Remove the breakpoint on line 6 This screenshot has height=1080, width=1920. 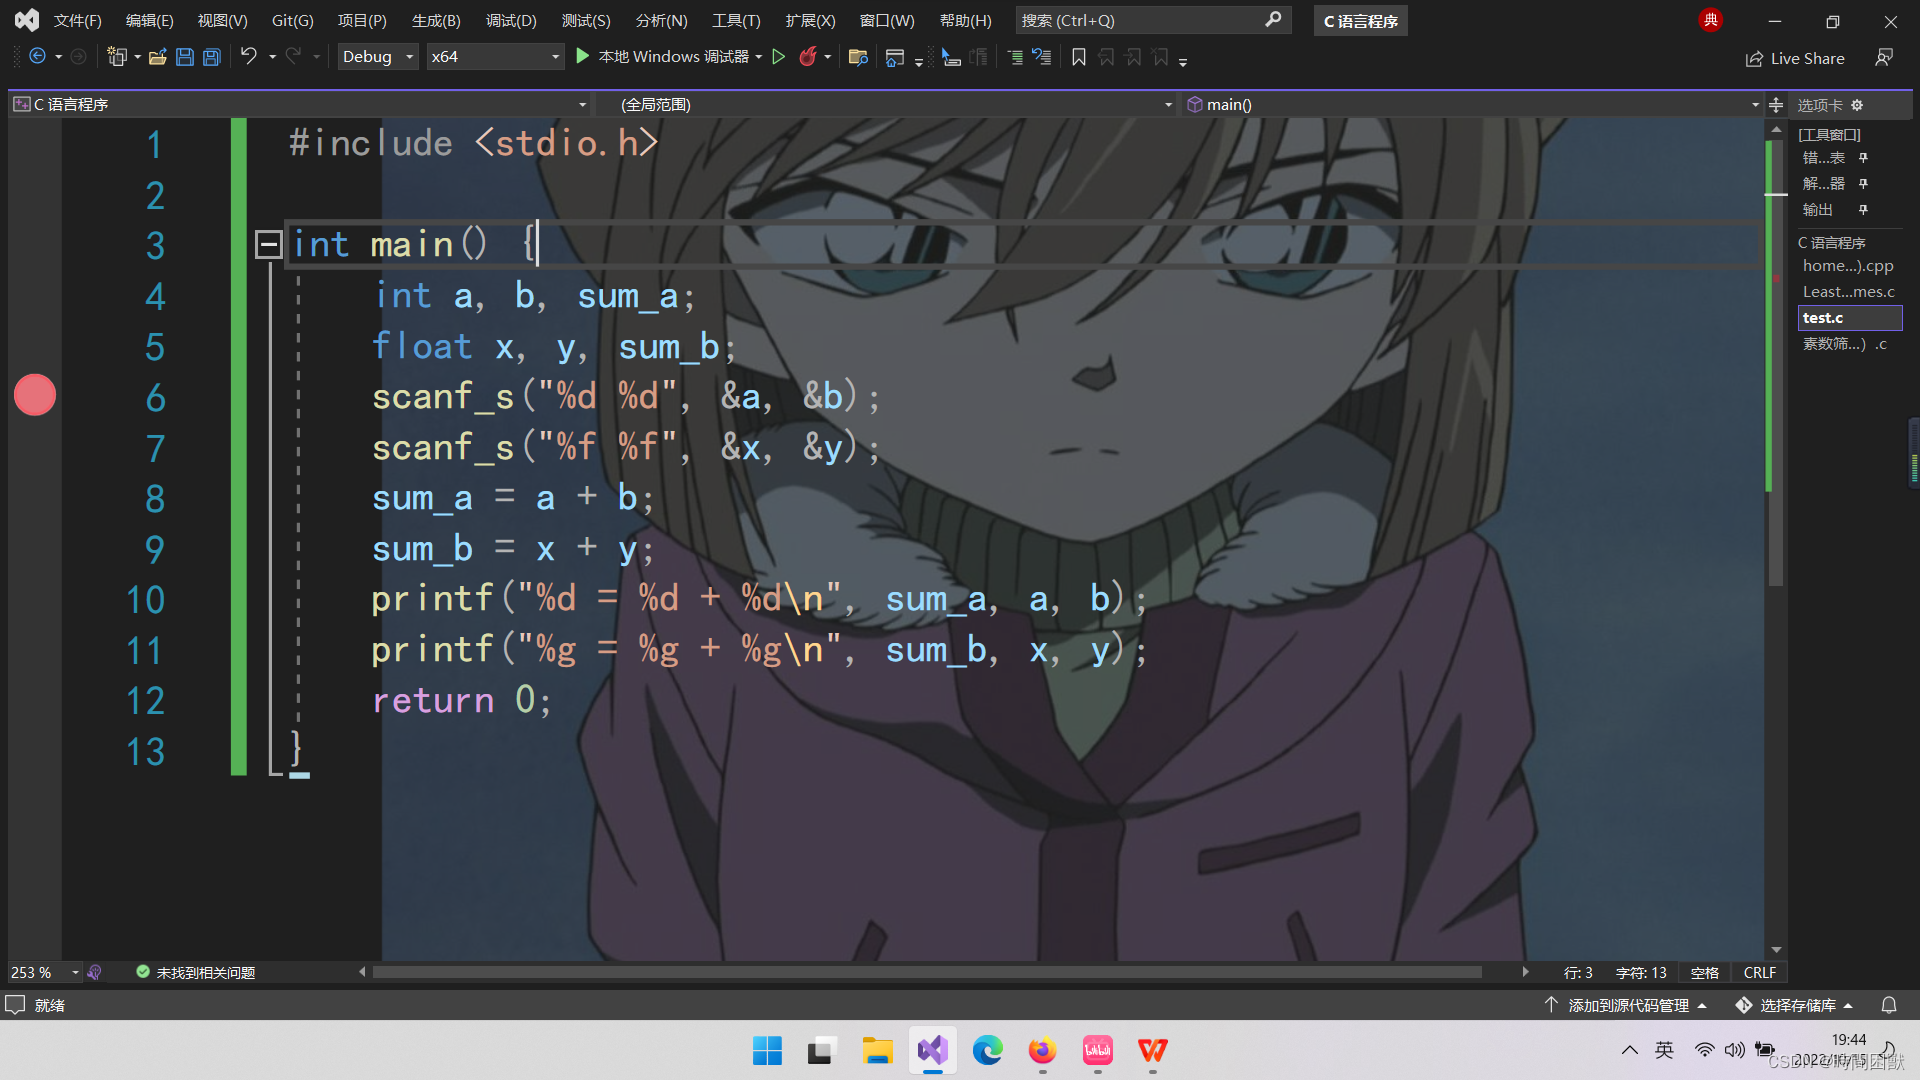click(x=35, y=395)
